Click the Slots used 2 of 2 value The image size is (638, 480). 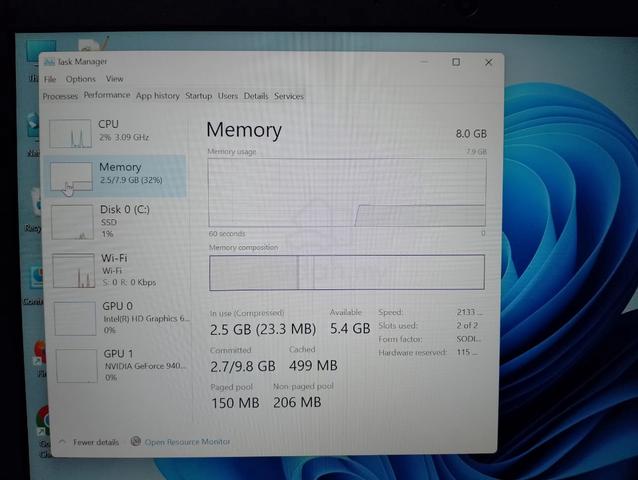467,325
